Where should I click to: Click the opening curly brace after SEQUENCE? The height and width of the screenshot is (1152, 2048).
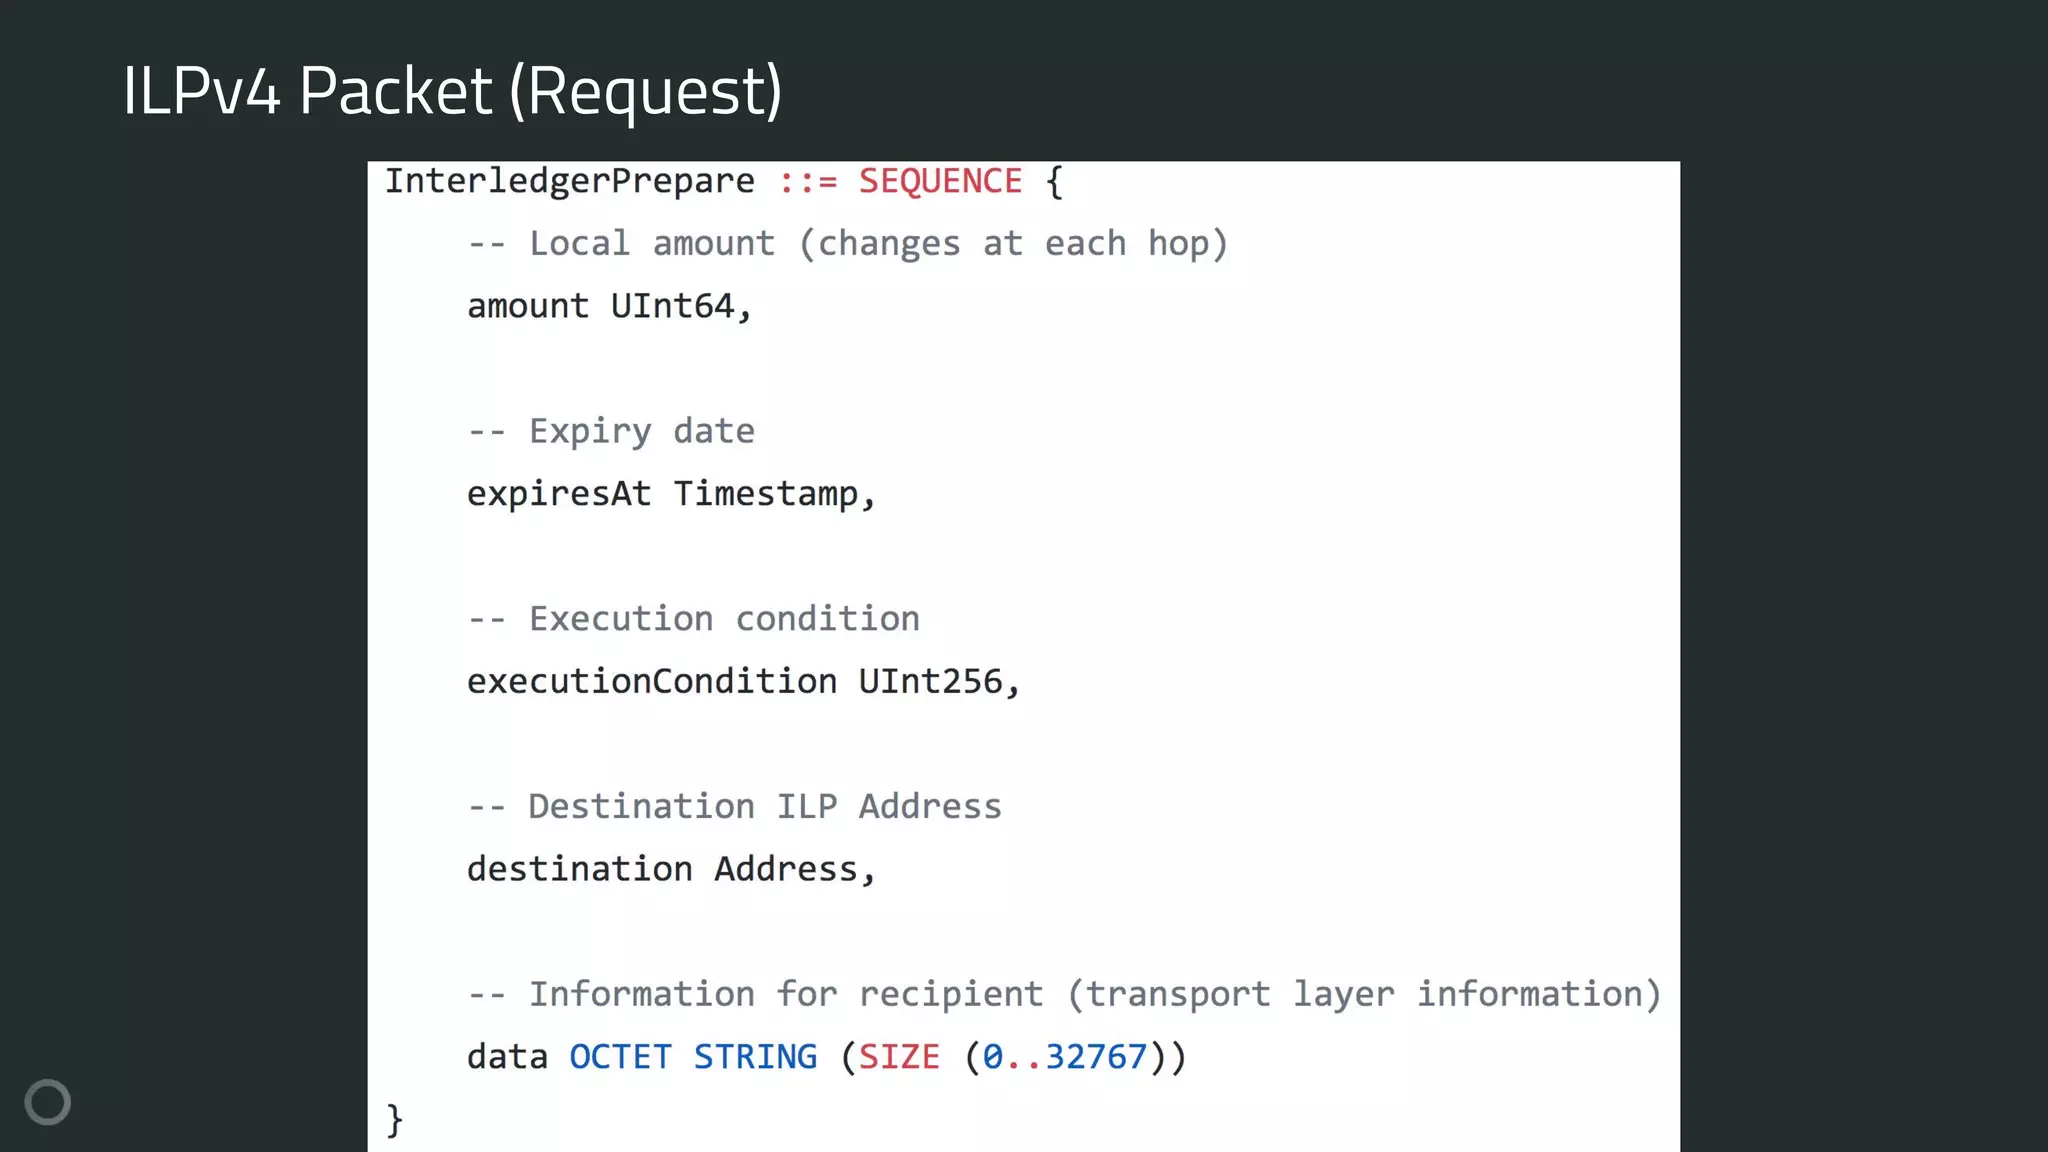(1053, 181)
